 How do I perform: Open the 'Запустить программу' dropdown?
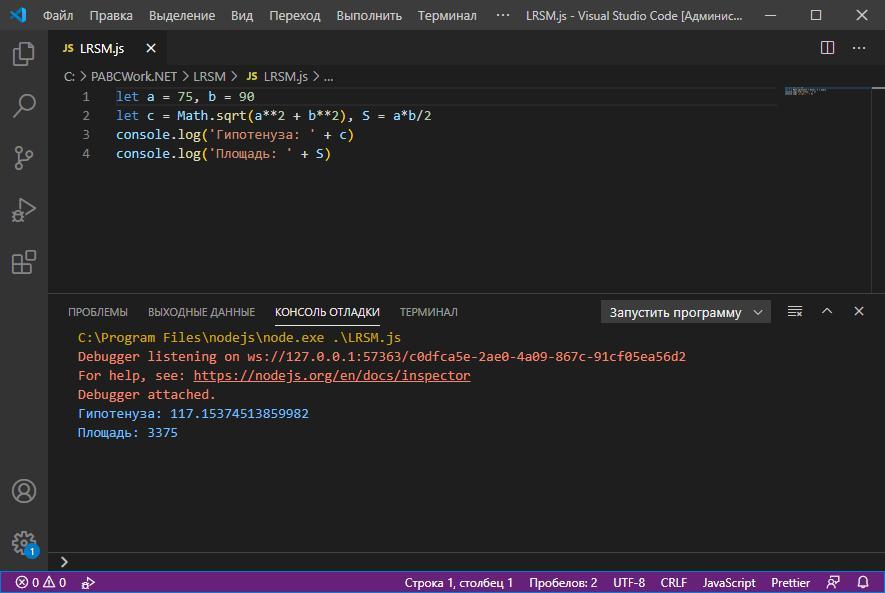click(x=686, y=312)
